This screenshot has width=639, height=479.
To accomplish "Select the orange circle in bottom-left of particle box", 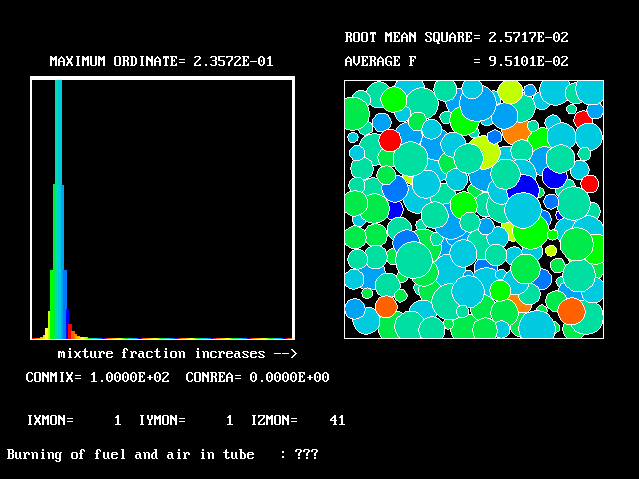I will point(386,306).
